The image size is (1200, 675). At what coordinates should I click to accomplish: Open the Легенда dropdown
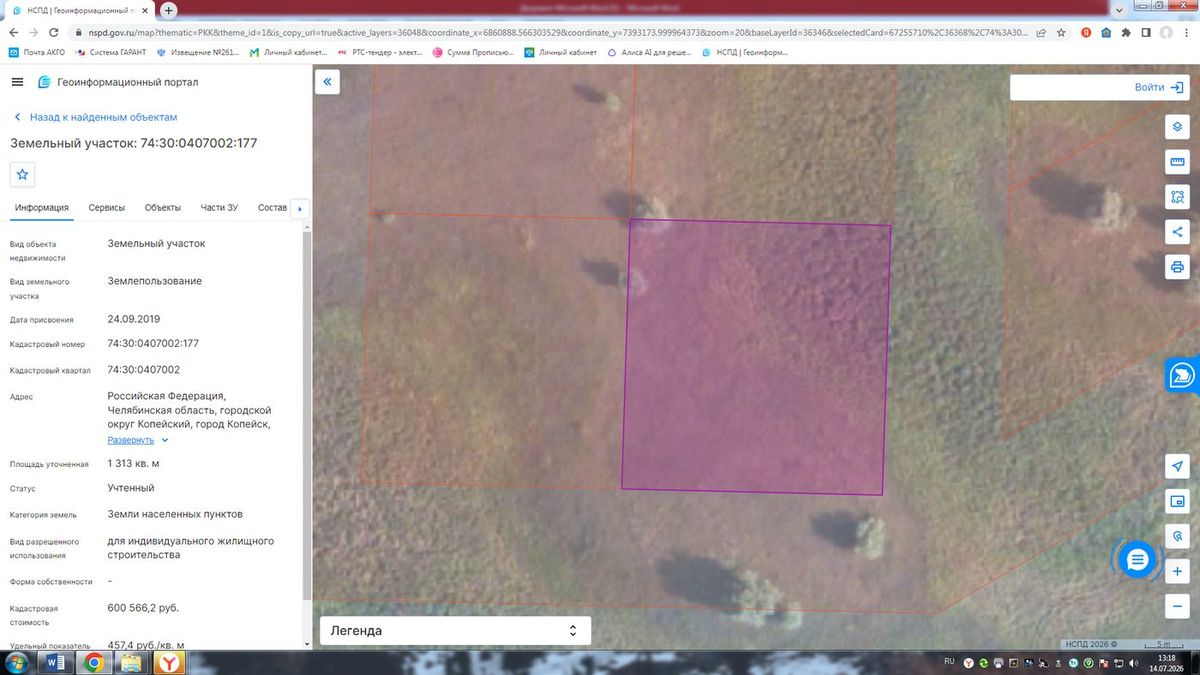coord(455,631)
